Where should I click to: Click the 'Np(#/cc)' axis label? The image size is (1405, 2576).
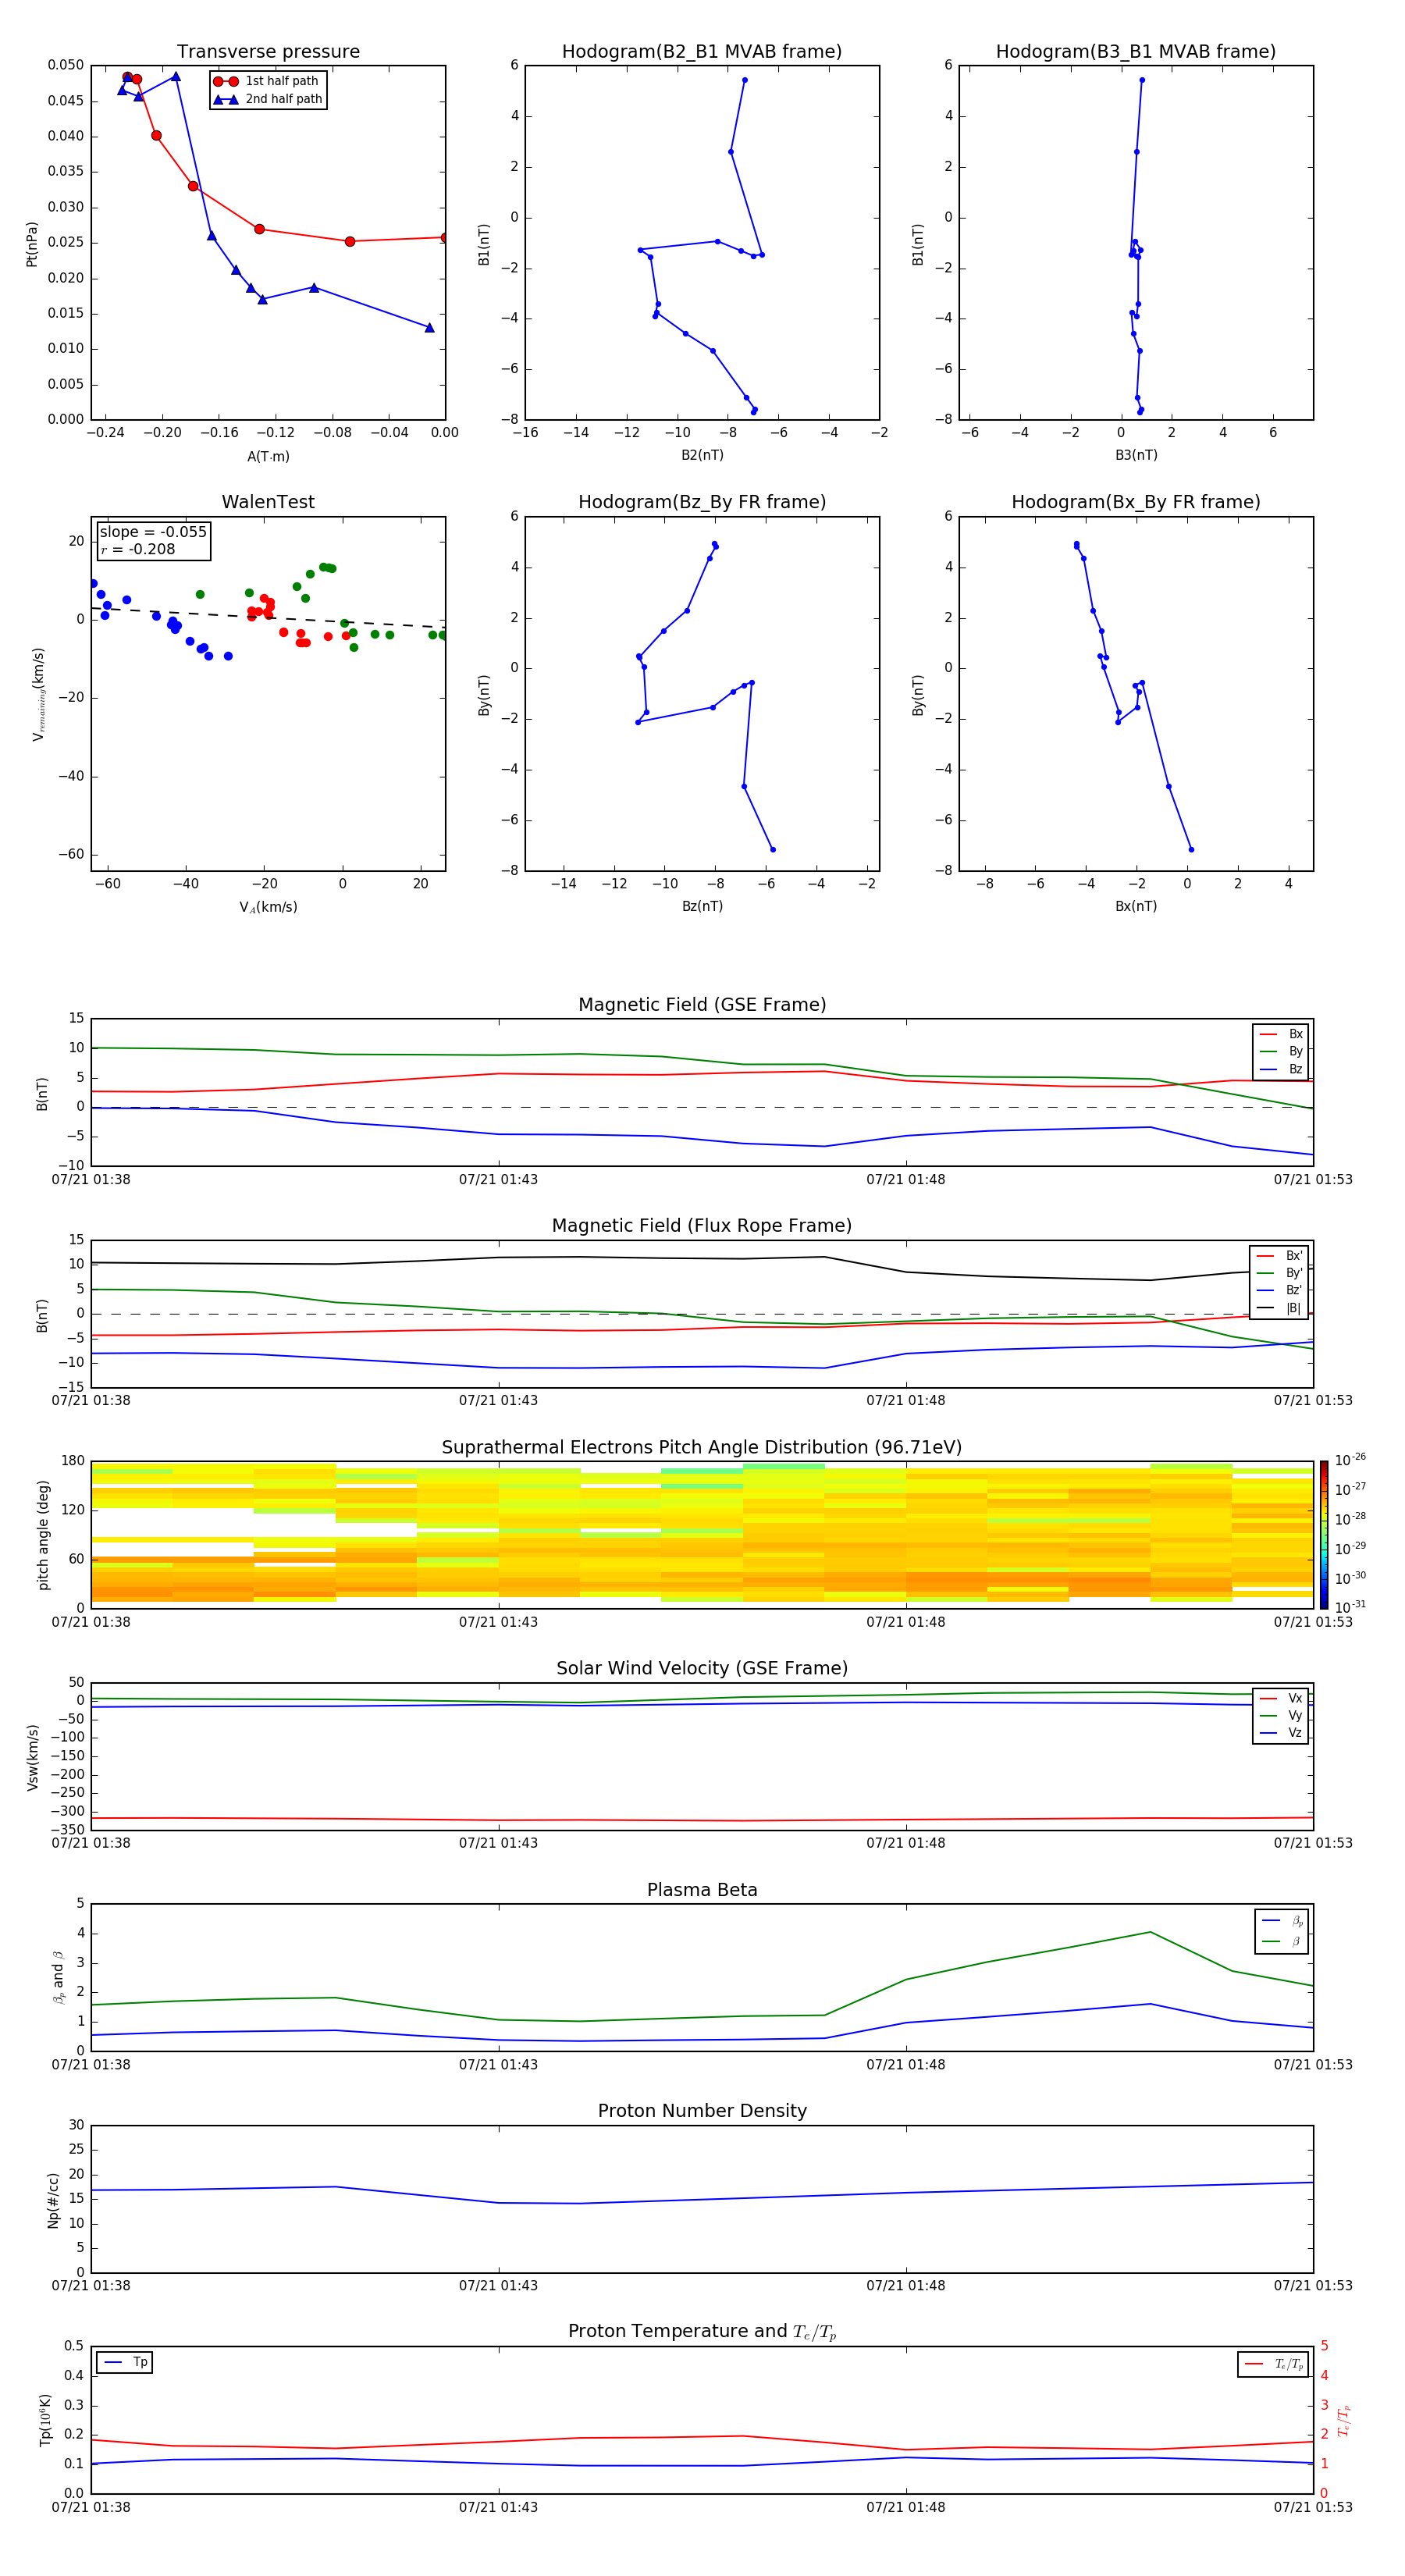[x=53, y=2200]
